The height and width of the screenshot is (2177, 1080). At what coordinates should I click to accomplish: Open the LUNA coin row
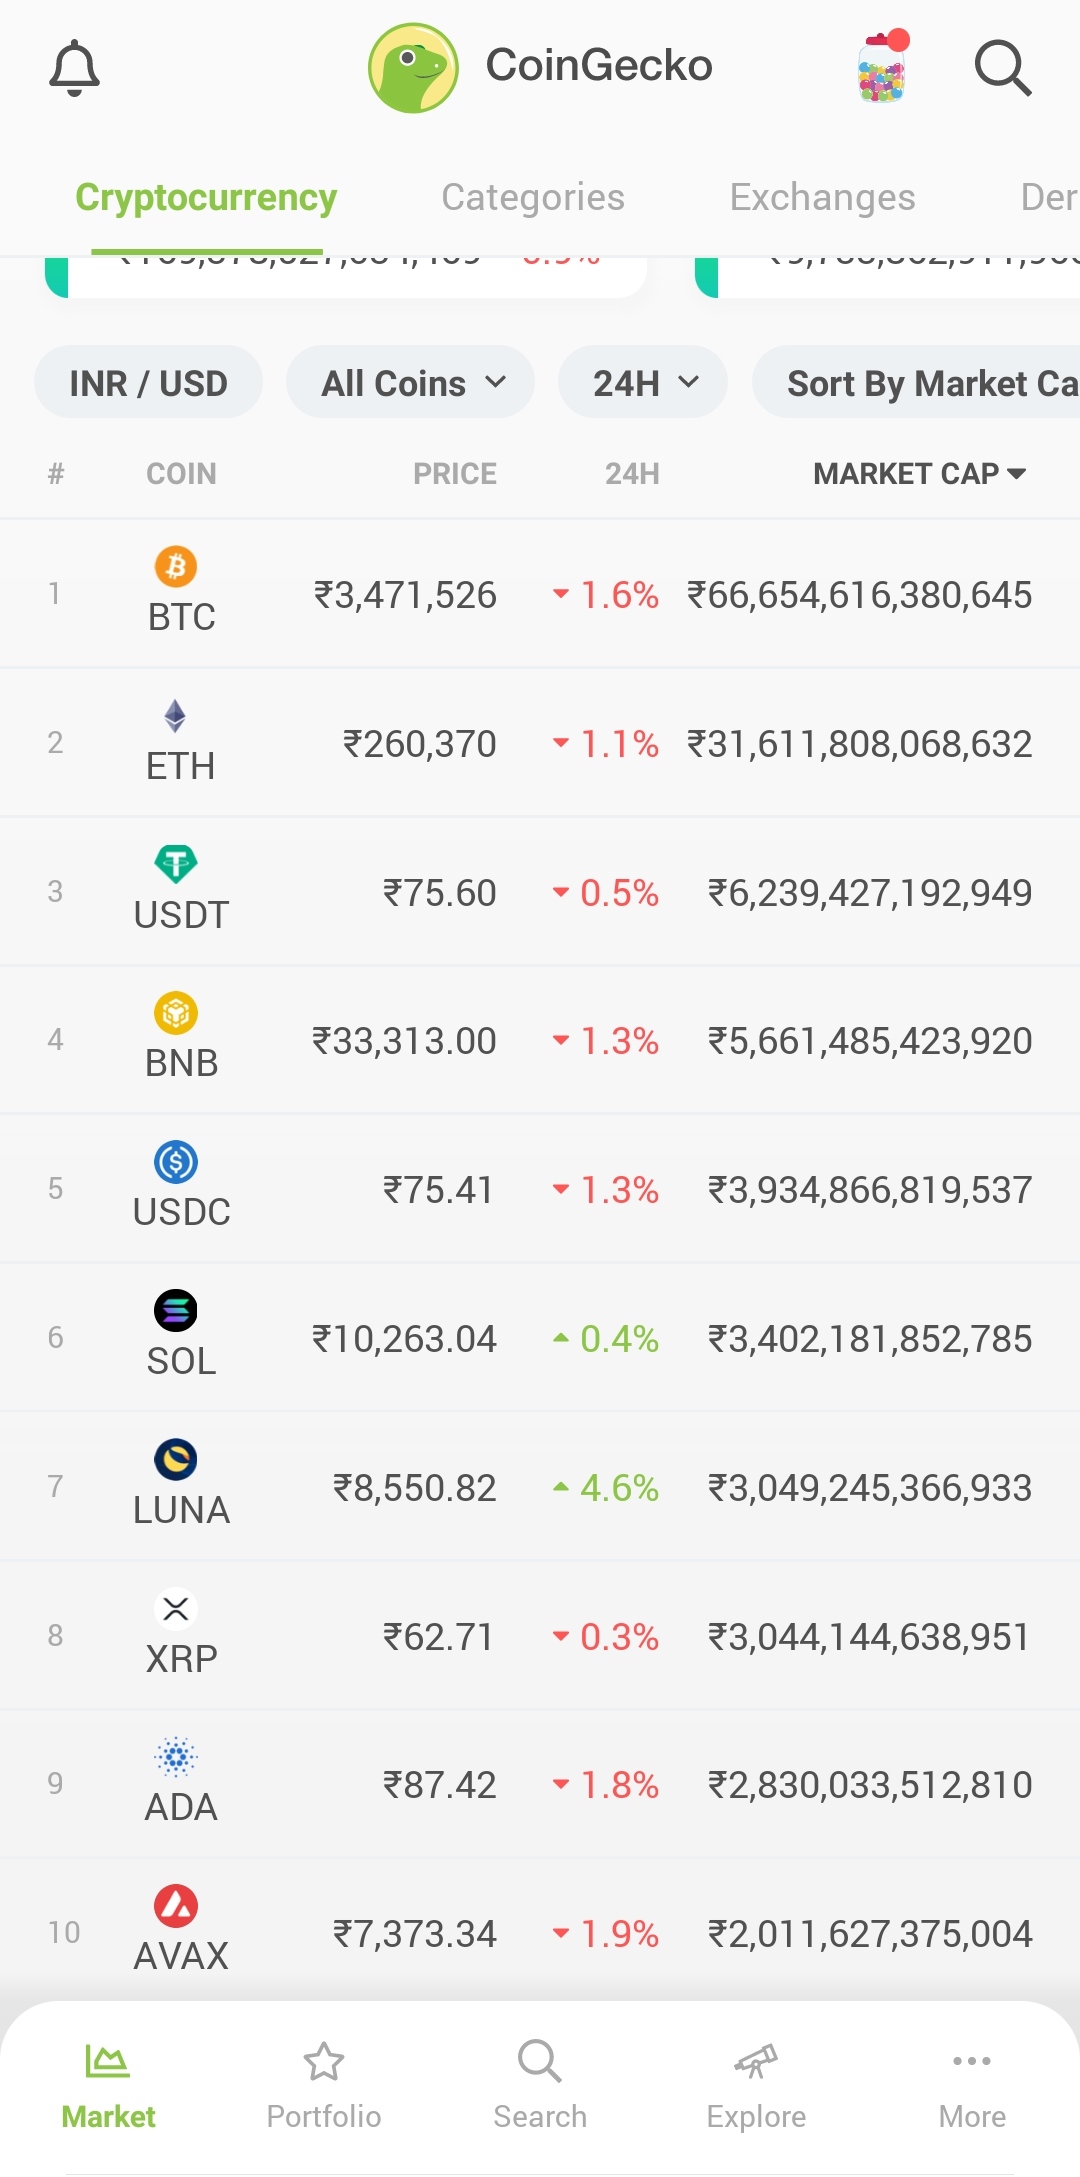click(540, 1487)
